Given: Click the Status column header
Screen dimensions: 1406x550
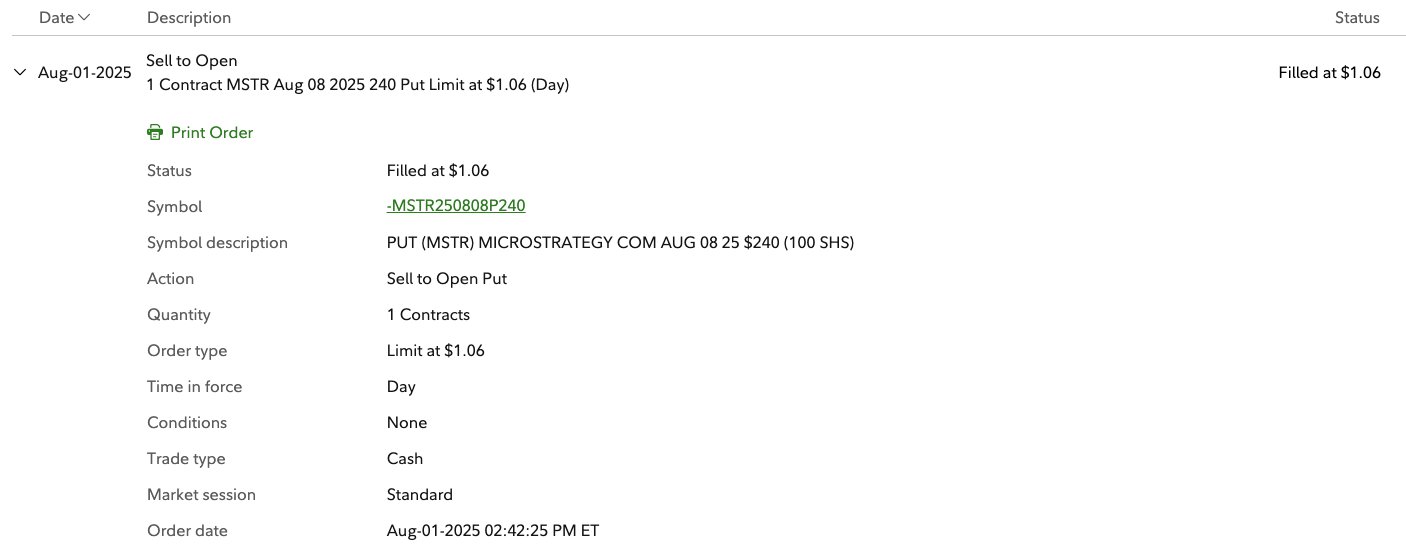Looking at the screenshot, I should coord(1357,17).
